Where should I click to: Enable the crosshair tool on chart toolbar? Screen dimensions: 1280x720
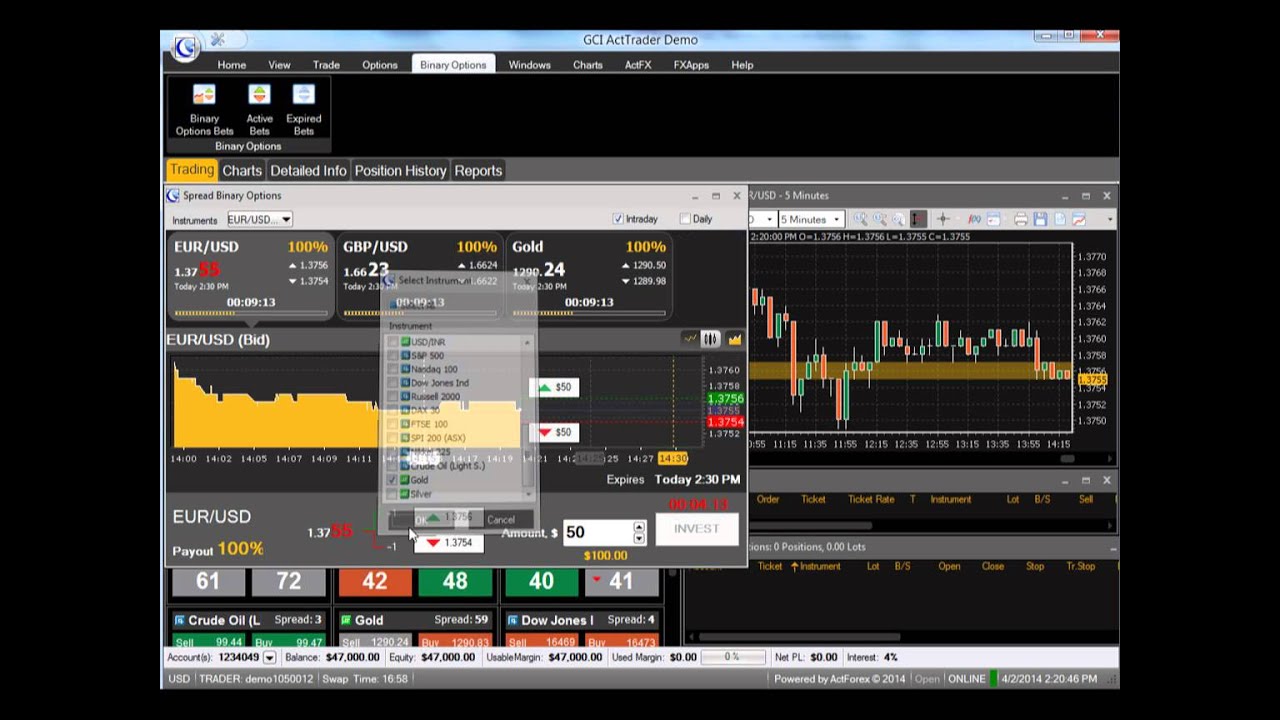click(942, 219)
